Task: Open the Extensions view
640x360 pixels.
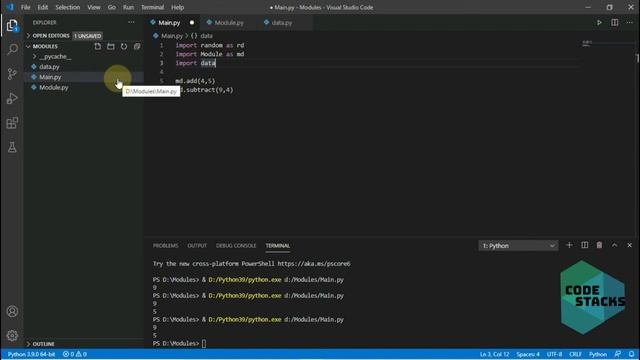Action: (12, 123)
